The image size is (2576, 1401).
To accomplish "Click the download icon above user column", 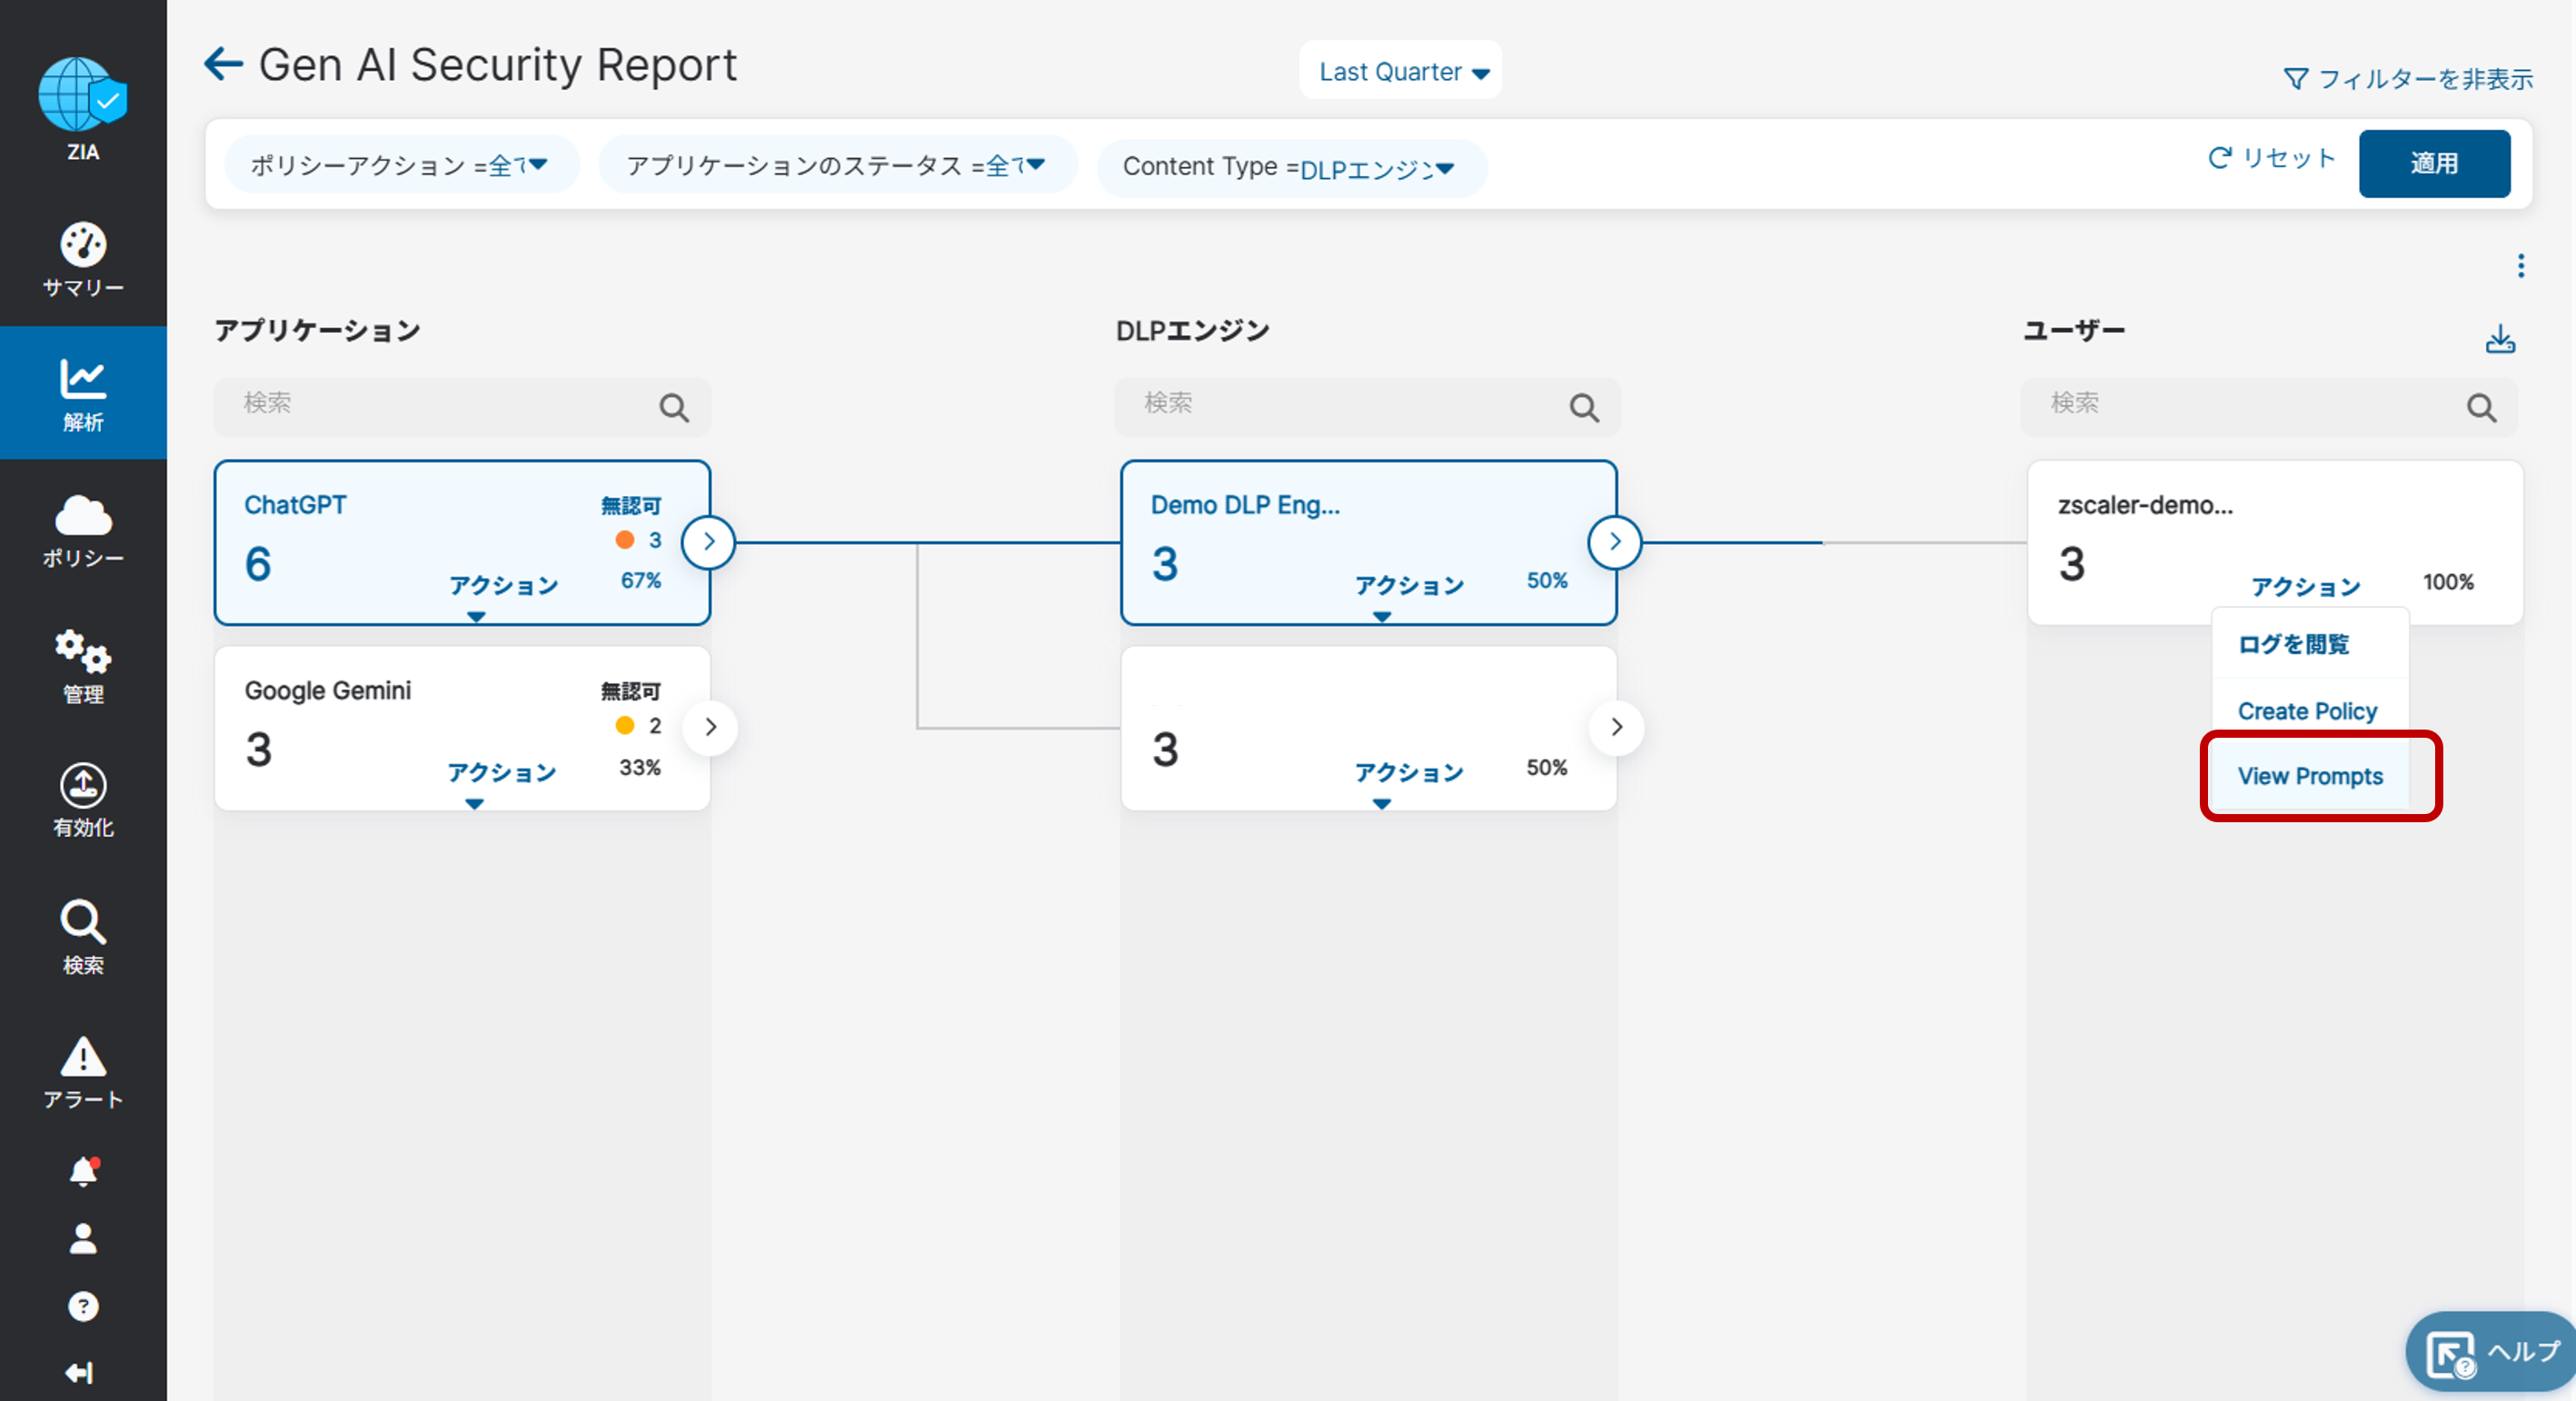I will tap(2499, 339).
